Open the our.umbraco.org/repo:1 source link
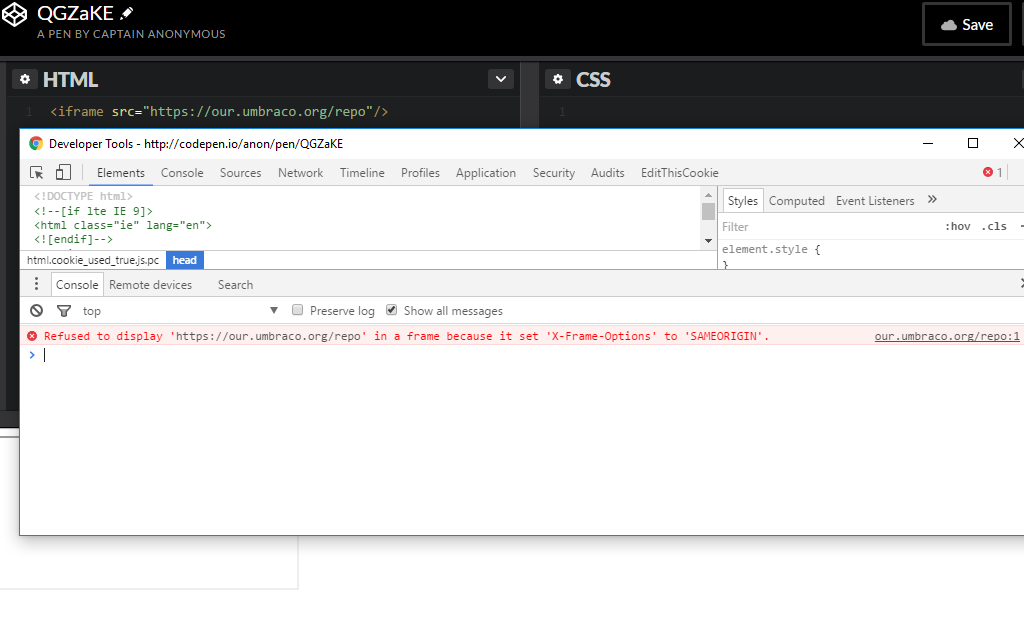The image size is (1024, 636). click(x=947, y=336)
